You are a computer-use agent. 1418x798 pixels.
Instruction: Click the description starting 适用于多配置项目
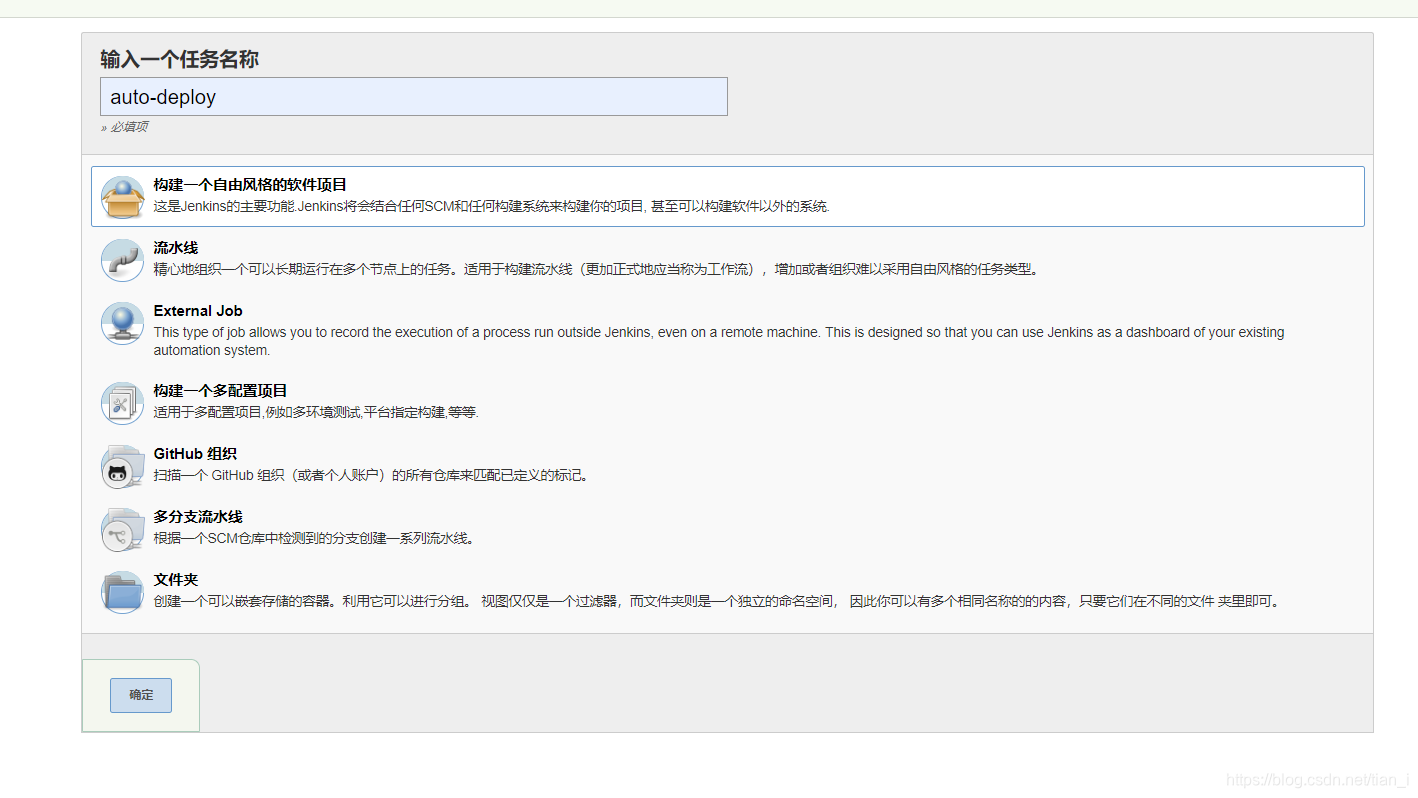316,412
